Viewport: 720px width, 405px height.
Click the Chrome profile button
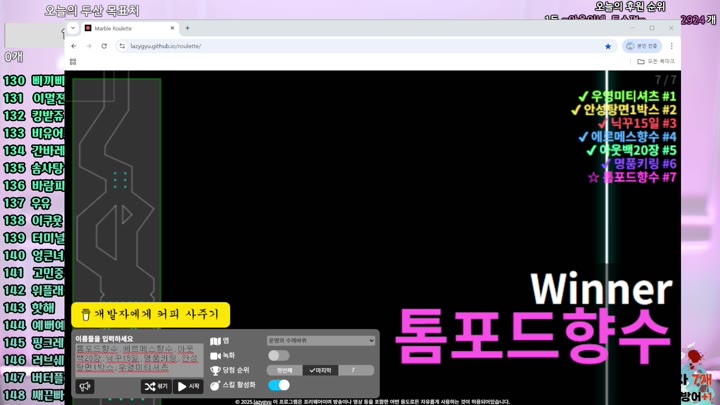click(x=642, y=46)
